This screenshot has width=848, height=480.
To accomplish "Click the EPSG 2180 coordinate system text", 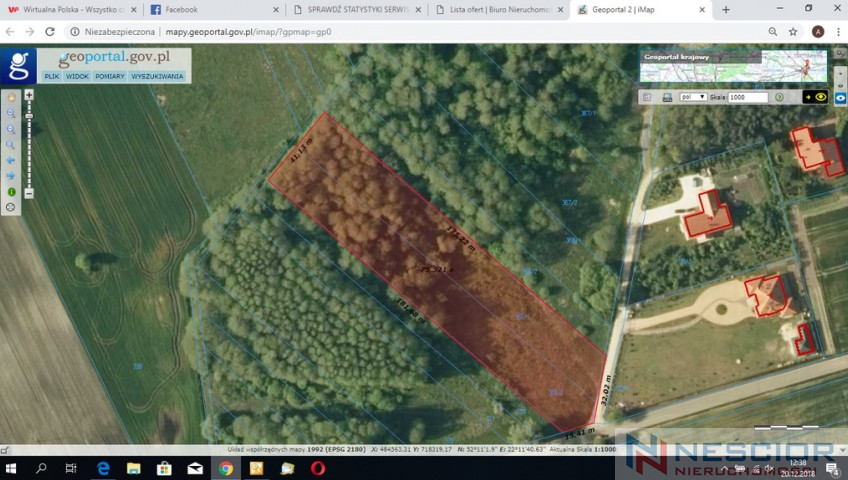I will click(336, 449).
